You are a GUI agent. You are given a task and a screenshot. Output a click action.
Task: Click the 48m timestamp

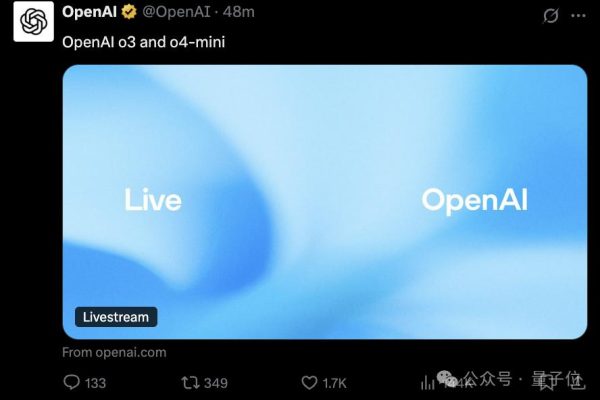tap(239, 12)
